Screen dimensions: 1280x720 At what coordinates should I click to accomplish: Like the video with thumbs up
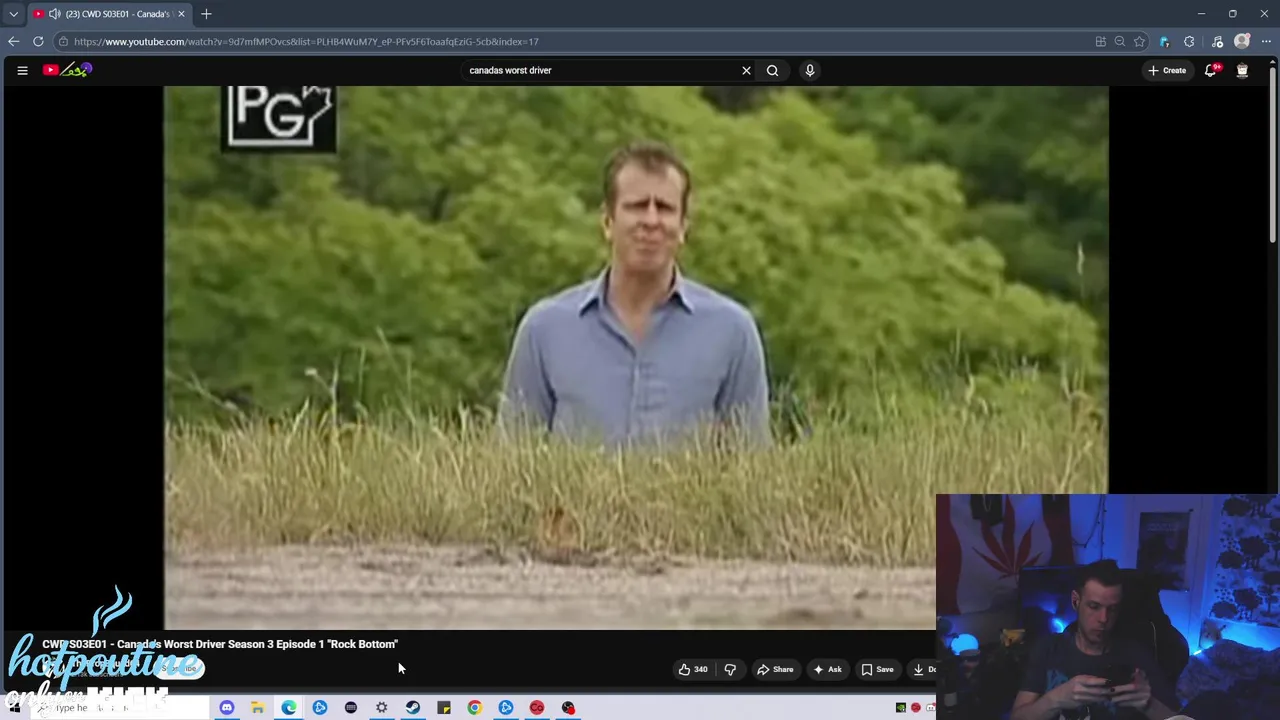tap(693, 669)
